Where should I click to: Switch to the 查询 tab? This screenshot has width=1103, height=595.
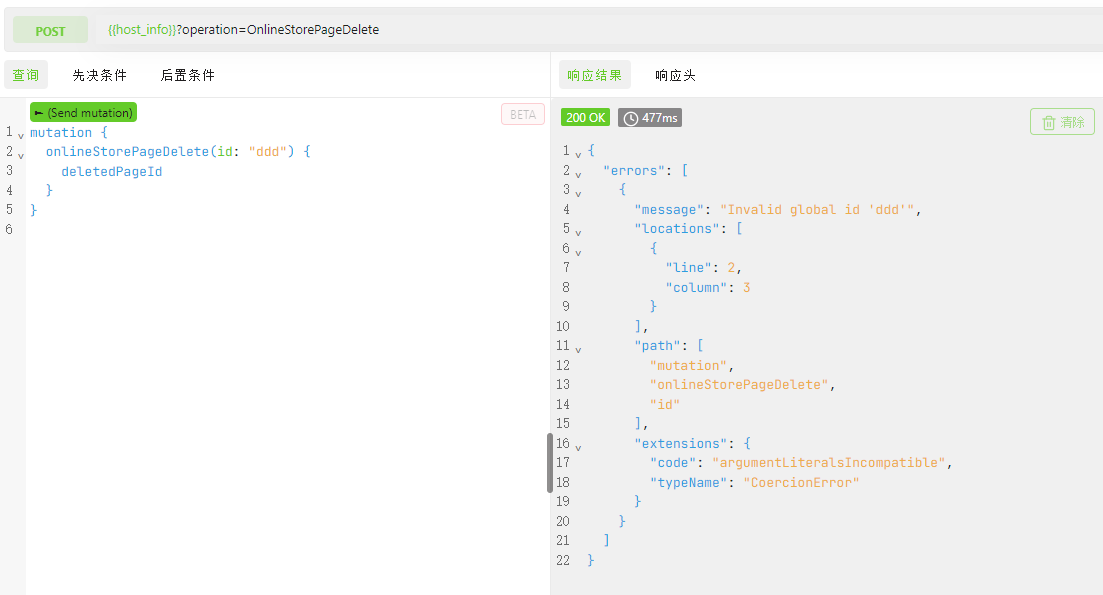click(x=26, y=75)
